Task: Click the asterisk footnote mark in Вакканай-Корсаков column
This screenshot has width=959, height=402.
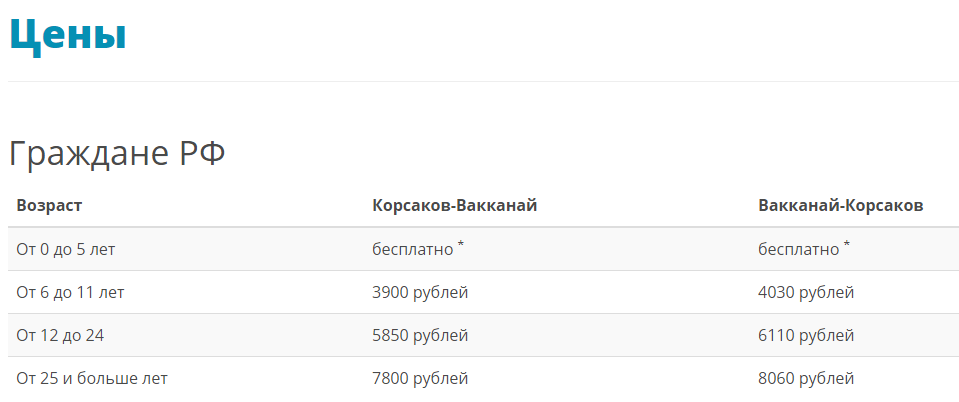Action: (x=847, y=244)
